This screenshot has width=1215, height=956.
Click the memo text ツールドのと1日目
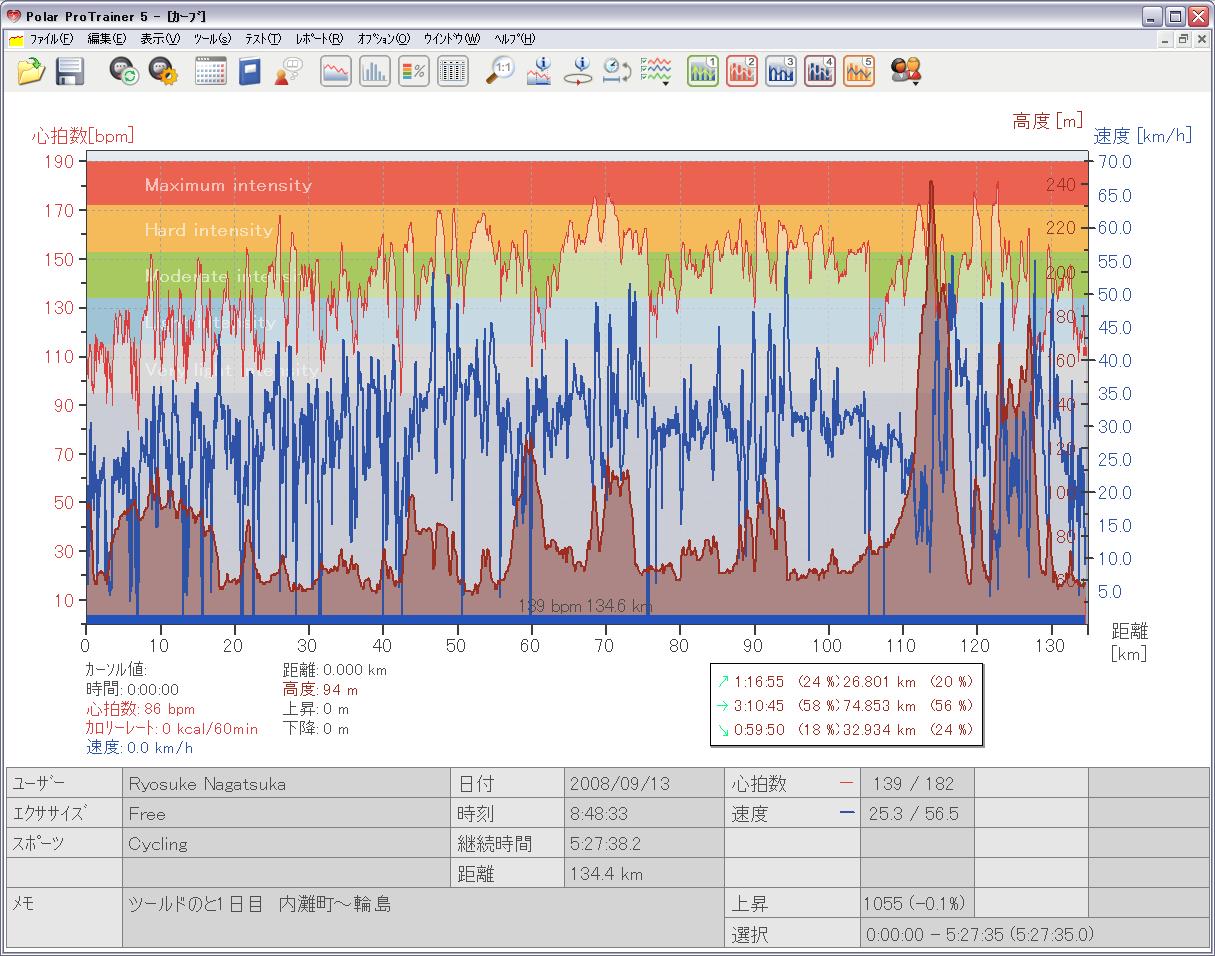[260, 904]
